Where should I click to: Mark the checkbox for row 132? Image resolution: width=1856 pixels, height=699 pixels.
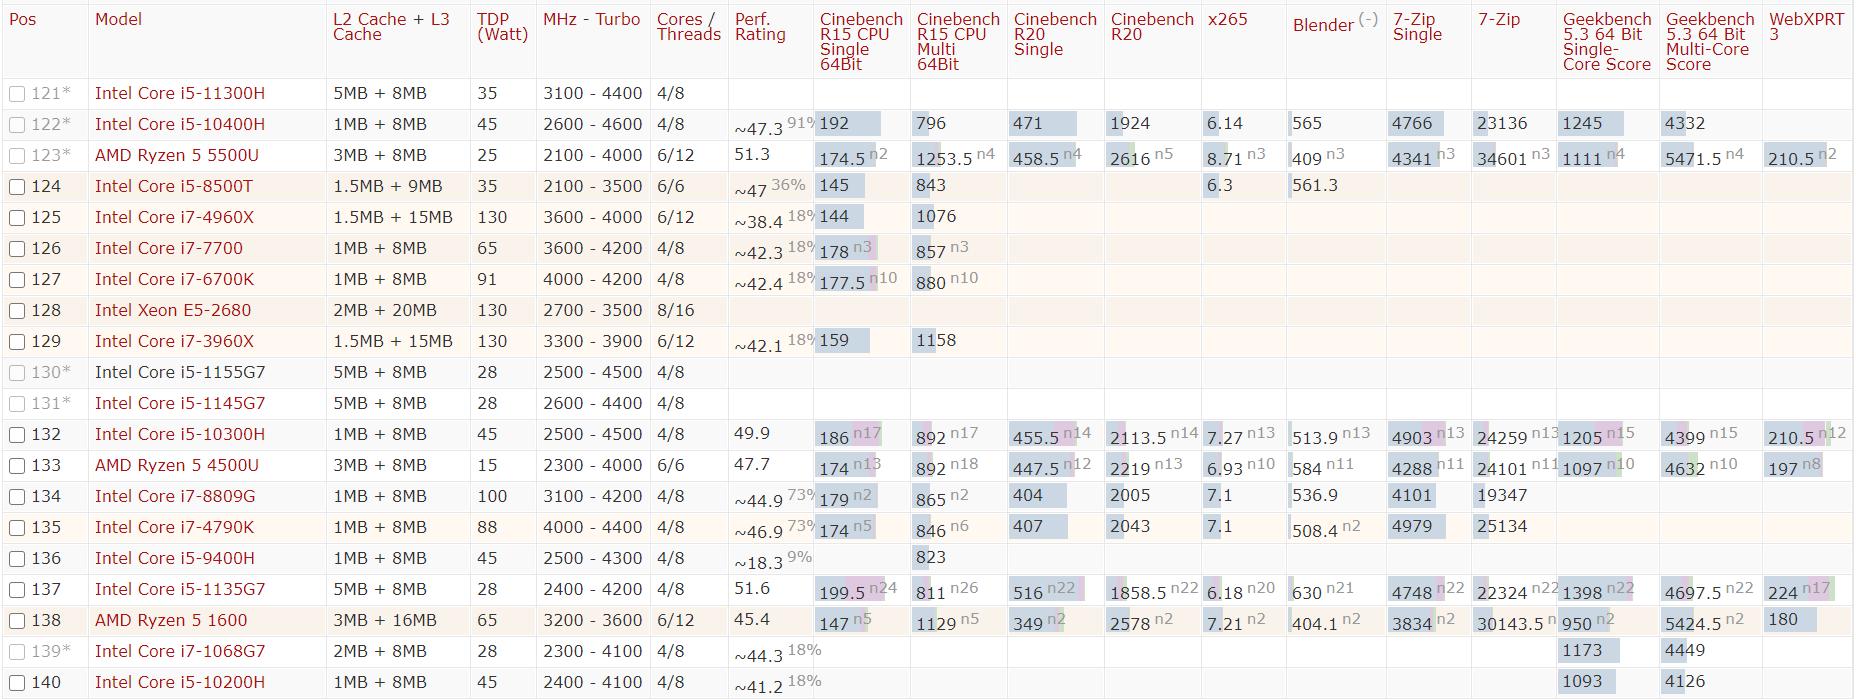[x=17, y=435]
